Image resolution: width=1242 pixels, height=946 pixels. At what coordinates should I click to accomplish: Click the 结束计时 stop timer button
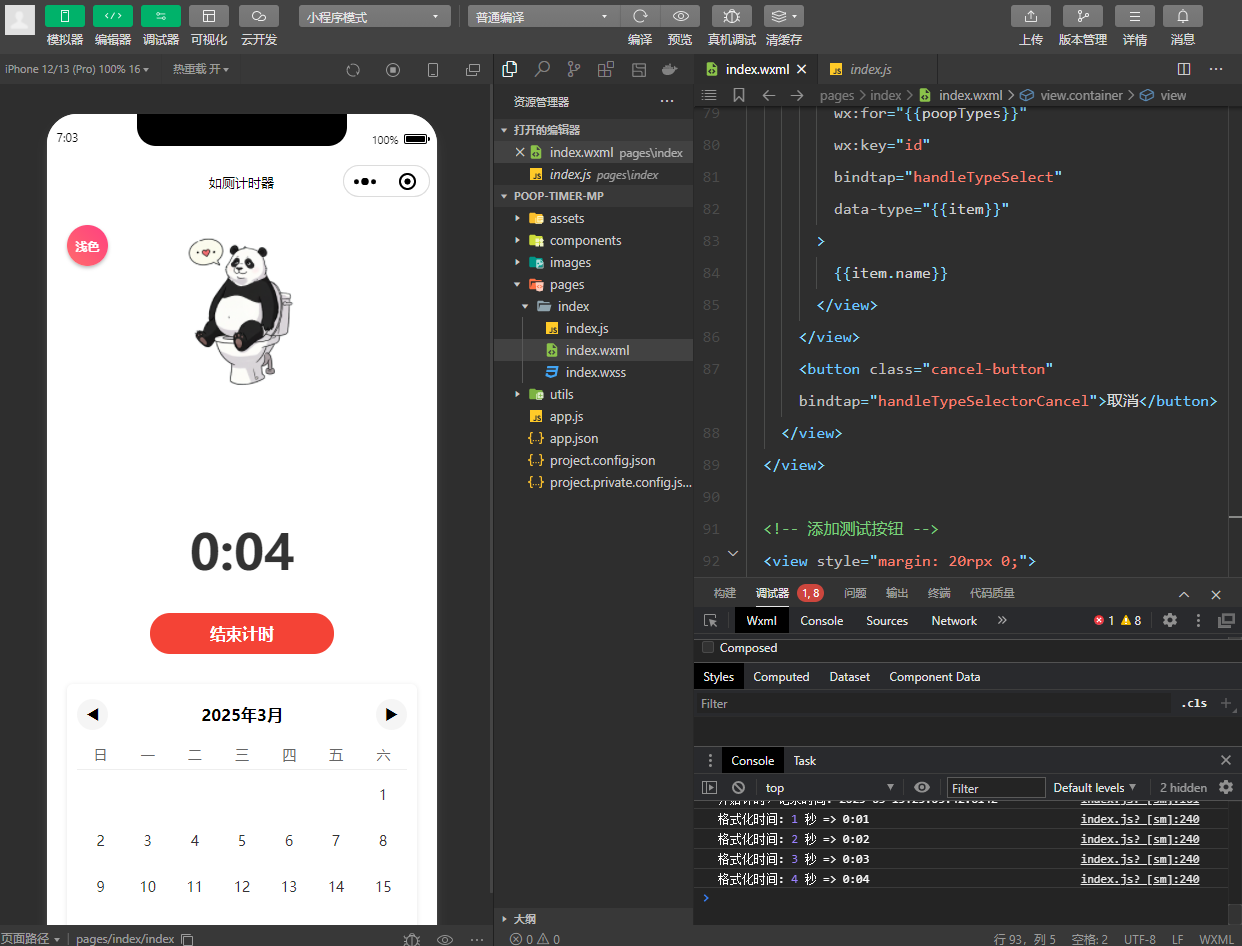242,634
